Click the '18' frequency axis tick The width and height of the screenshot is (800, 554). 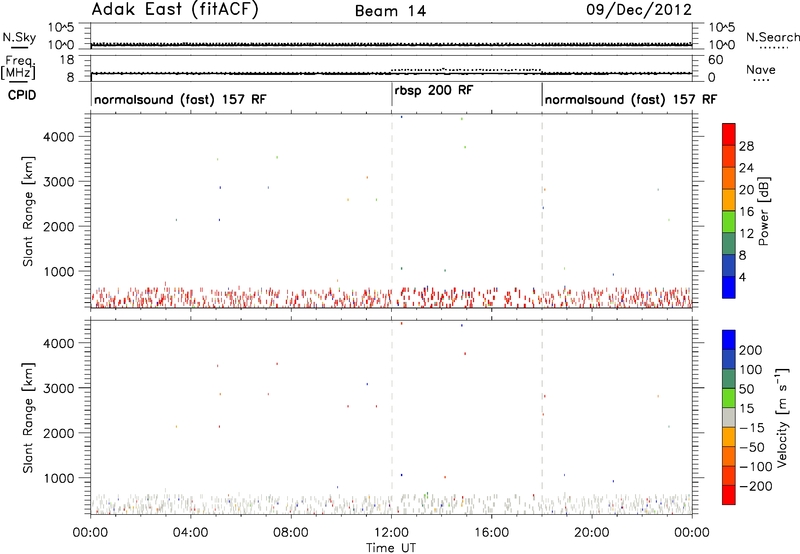click(67, 60)
